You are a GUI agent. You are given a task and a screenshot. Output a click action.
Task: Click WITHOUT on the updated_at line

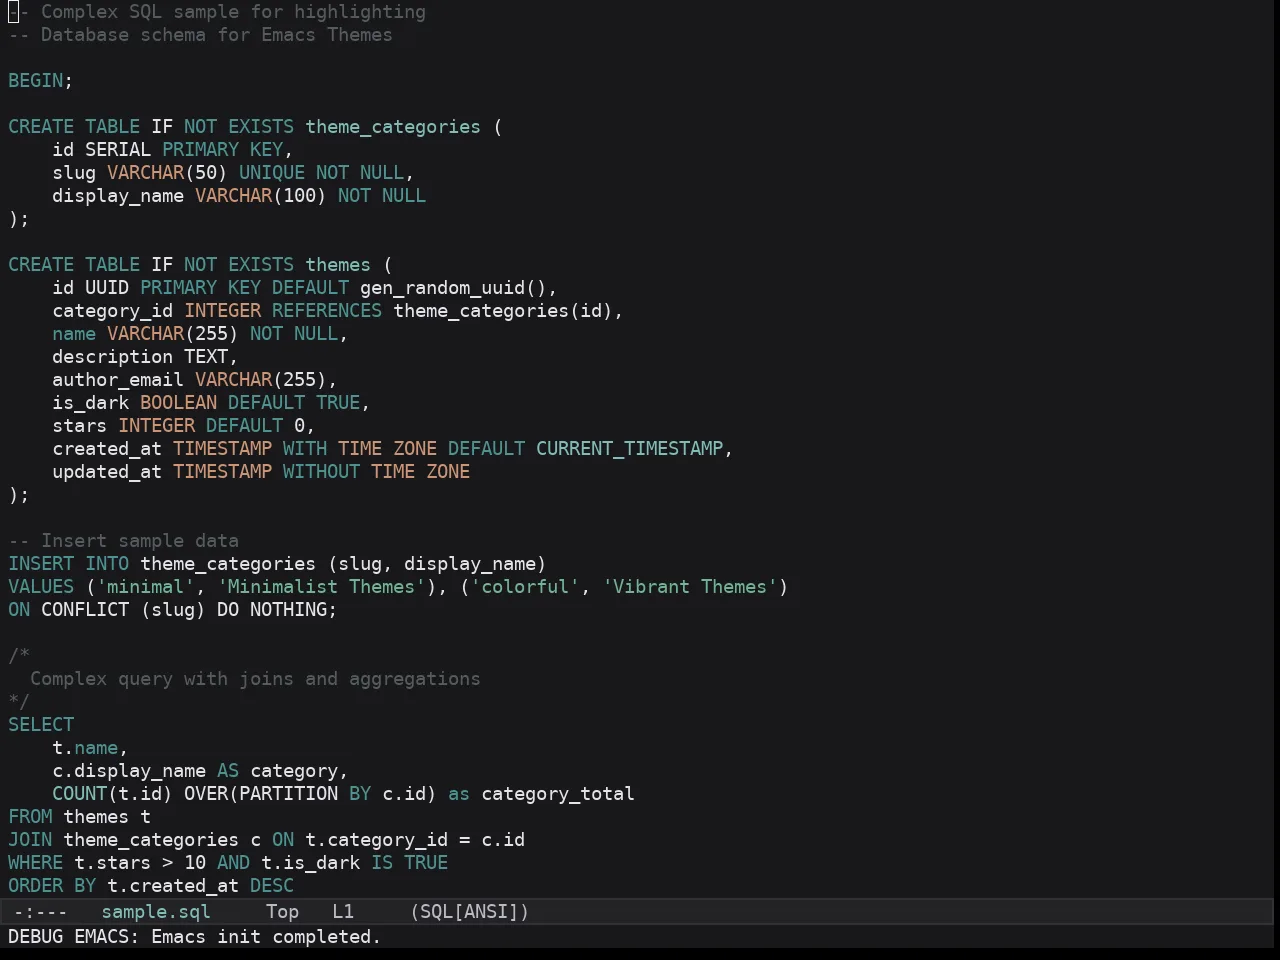click(x=321, y=472)
